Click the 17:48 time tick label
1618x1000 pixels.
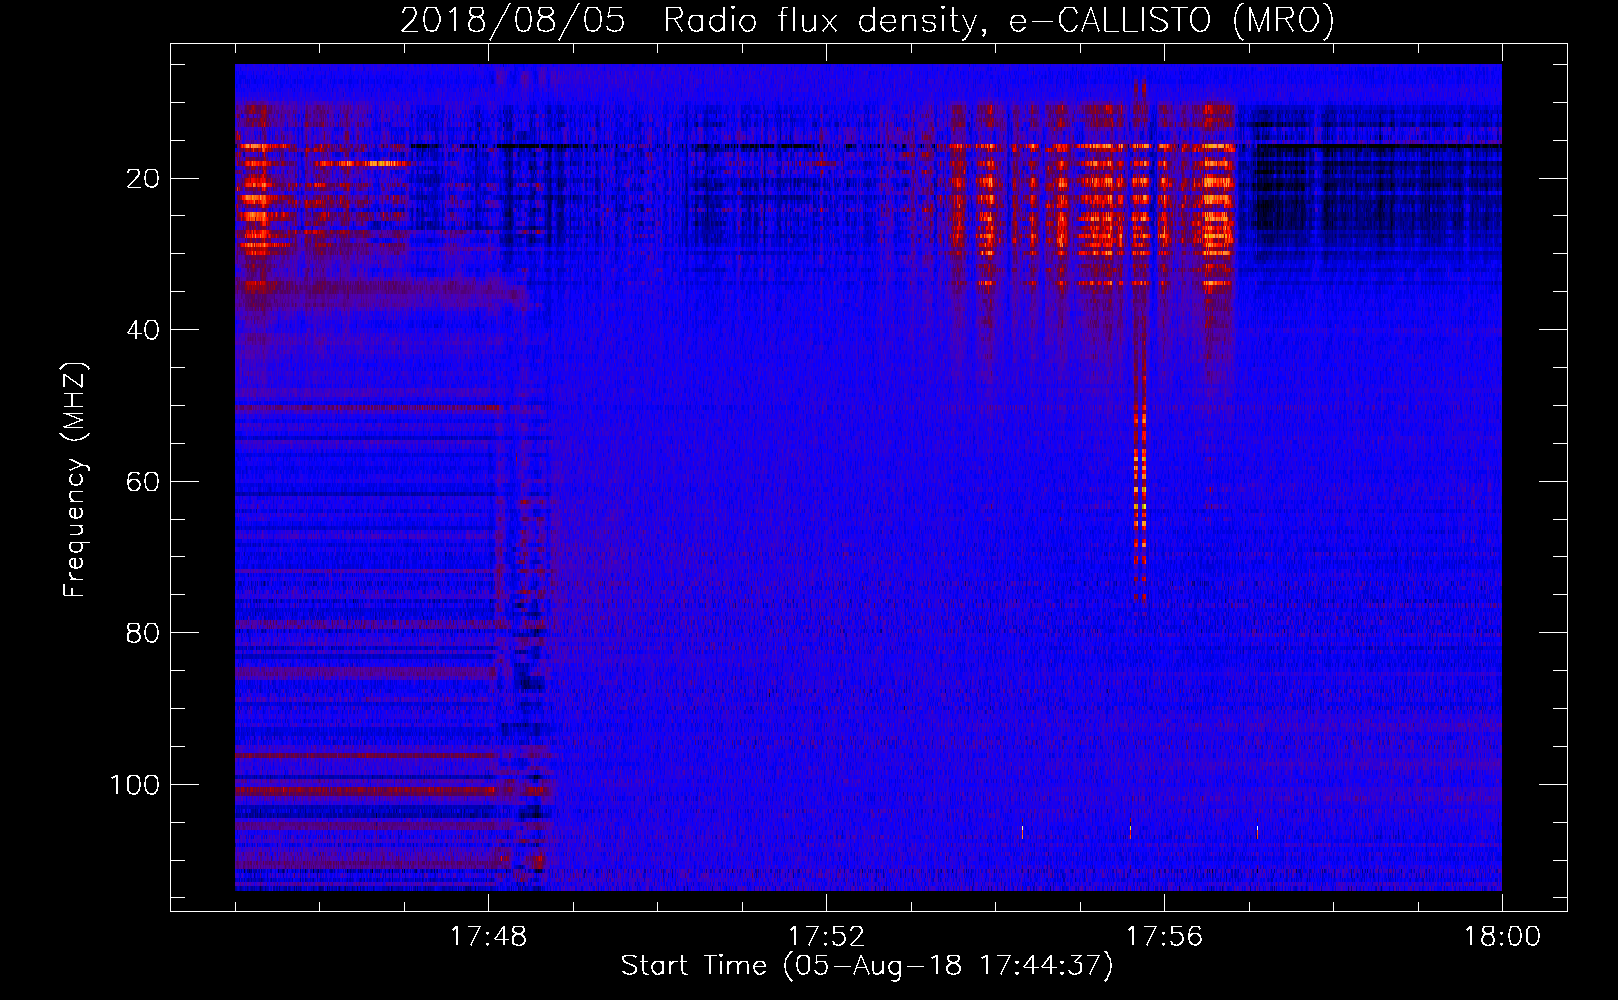pyautogui.click(x=488, y=937)
